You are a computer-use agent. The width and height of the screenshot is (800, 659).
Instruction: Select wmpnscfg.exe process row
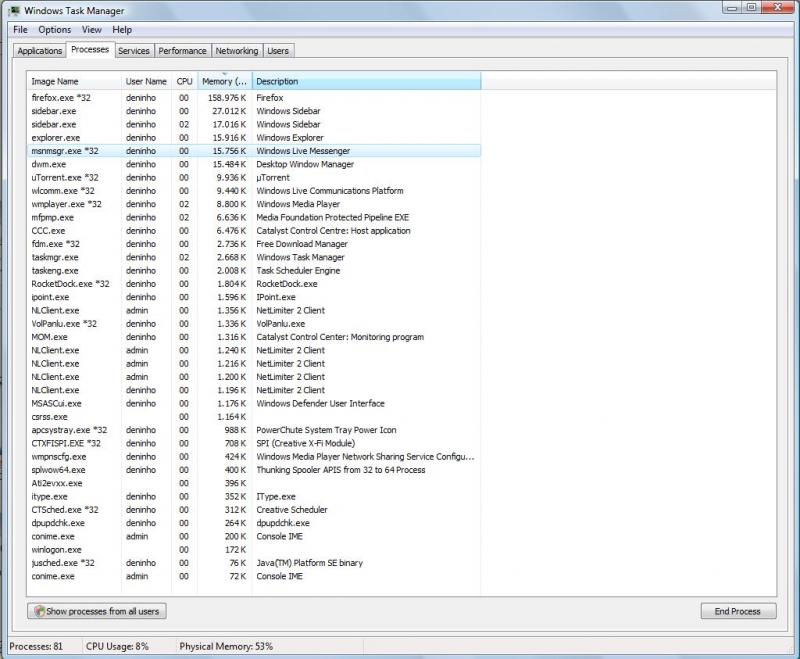(x=254, y=457)
